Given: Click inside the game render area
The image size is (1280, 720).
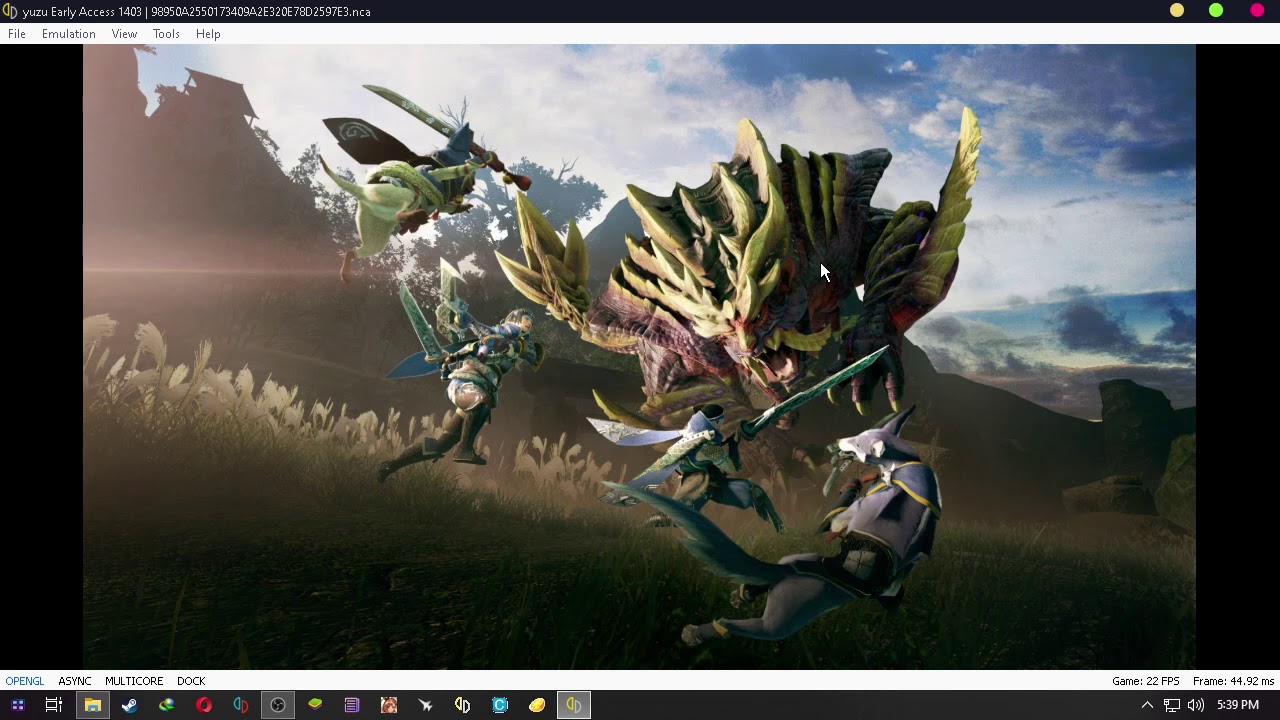Looking at the screenshot, I should (x=640, y=357).
